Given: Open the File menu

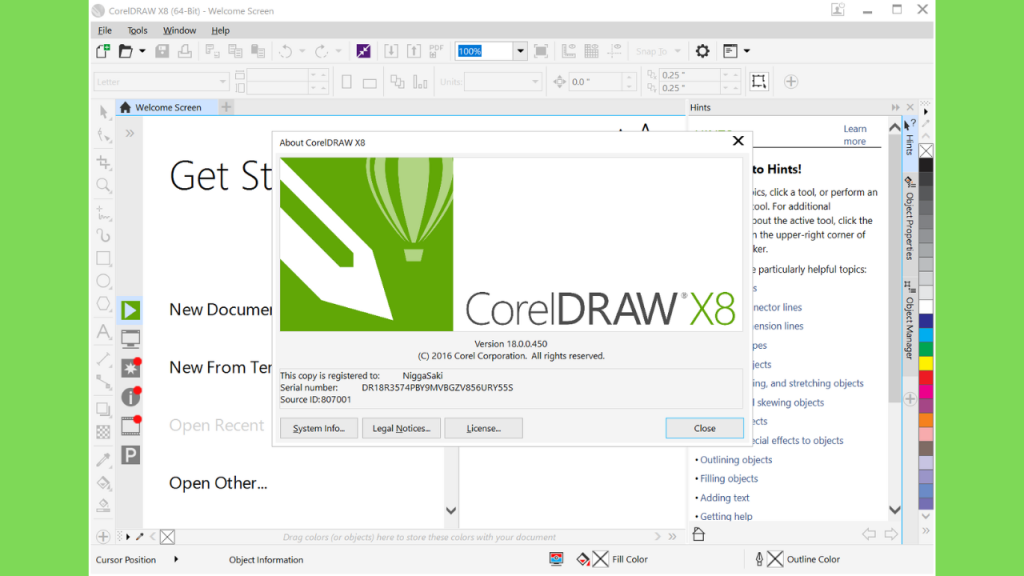Looking at the screenshot, I should pos(104,31).
